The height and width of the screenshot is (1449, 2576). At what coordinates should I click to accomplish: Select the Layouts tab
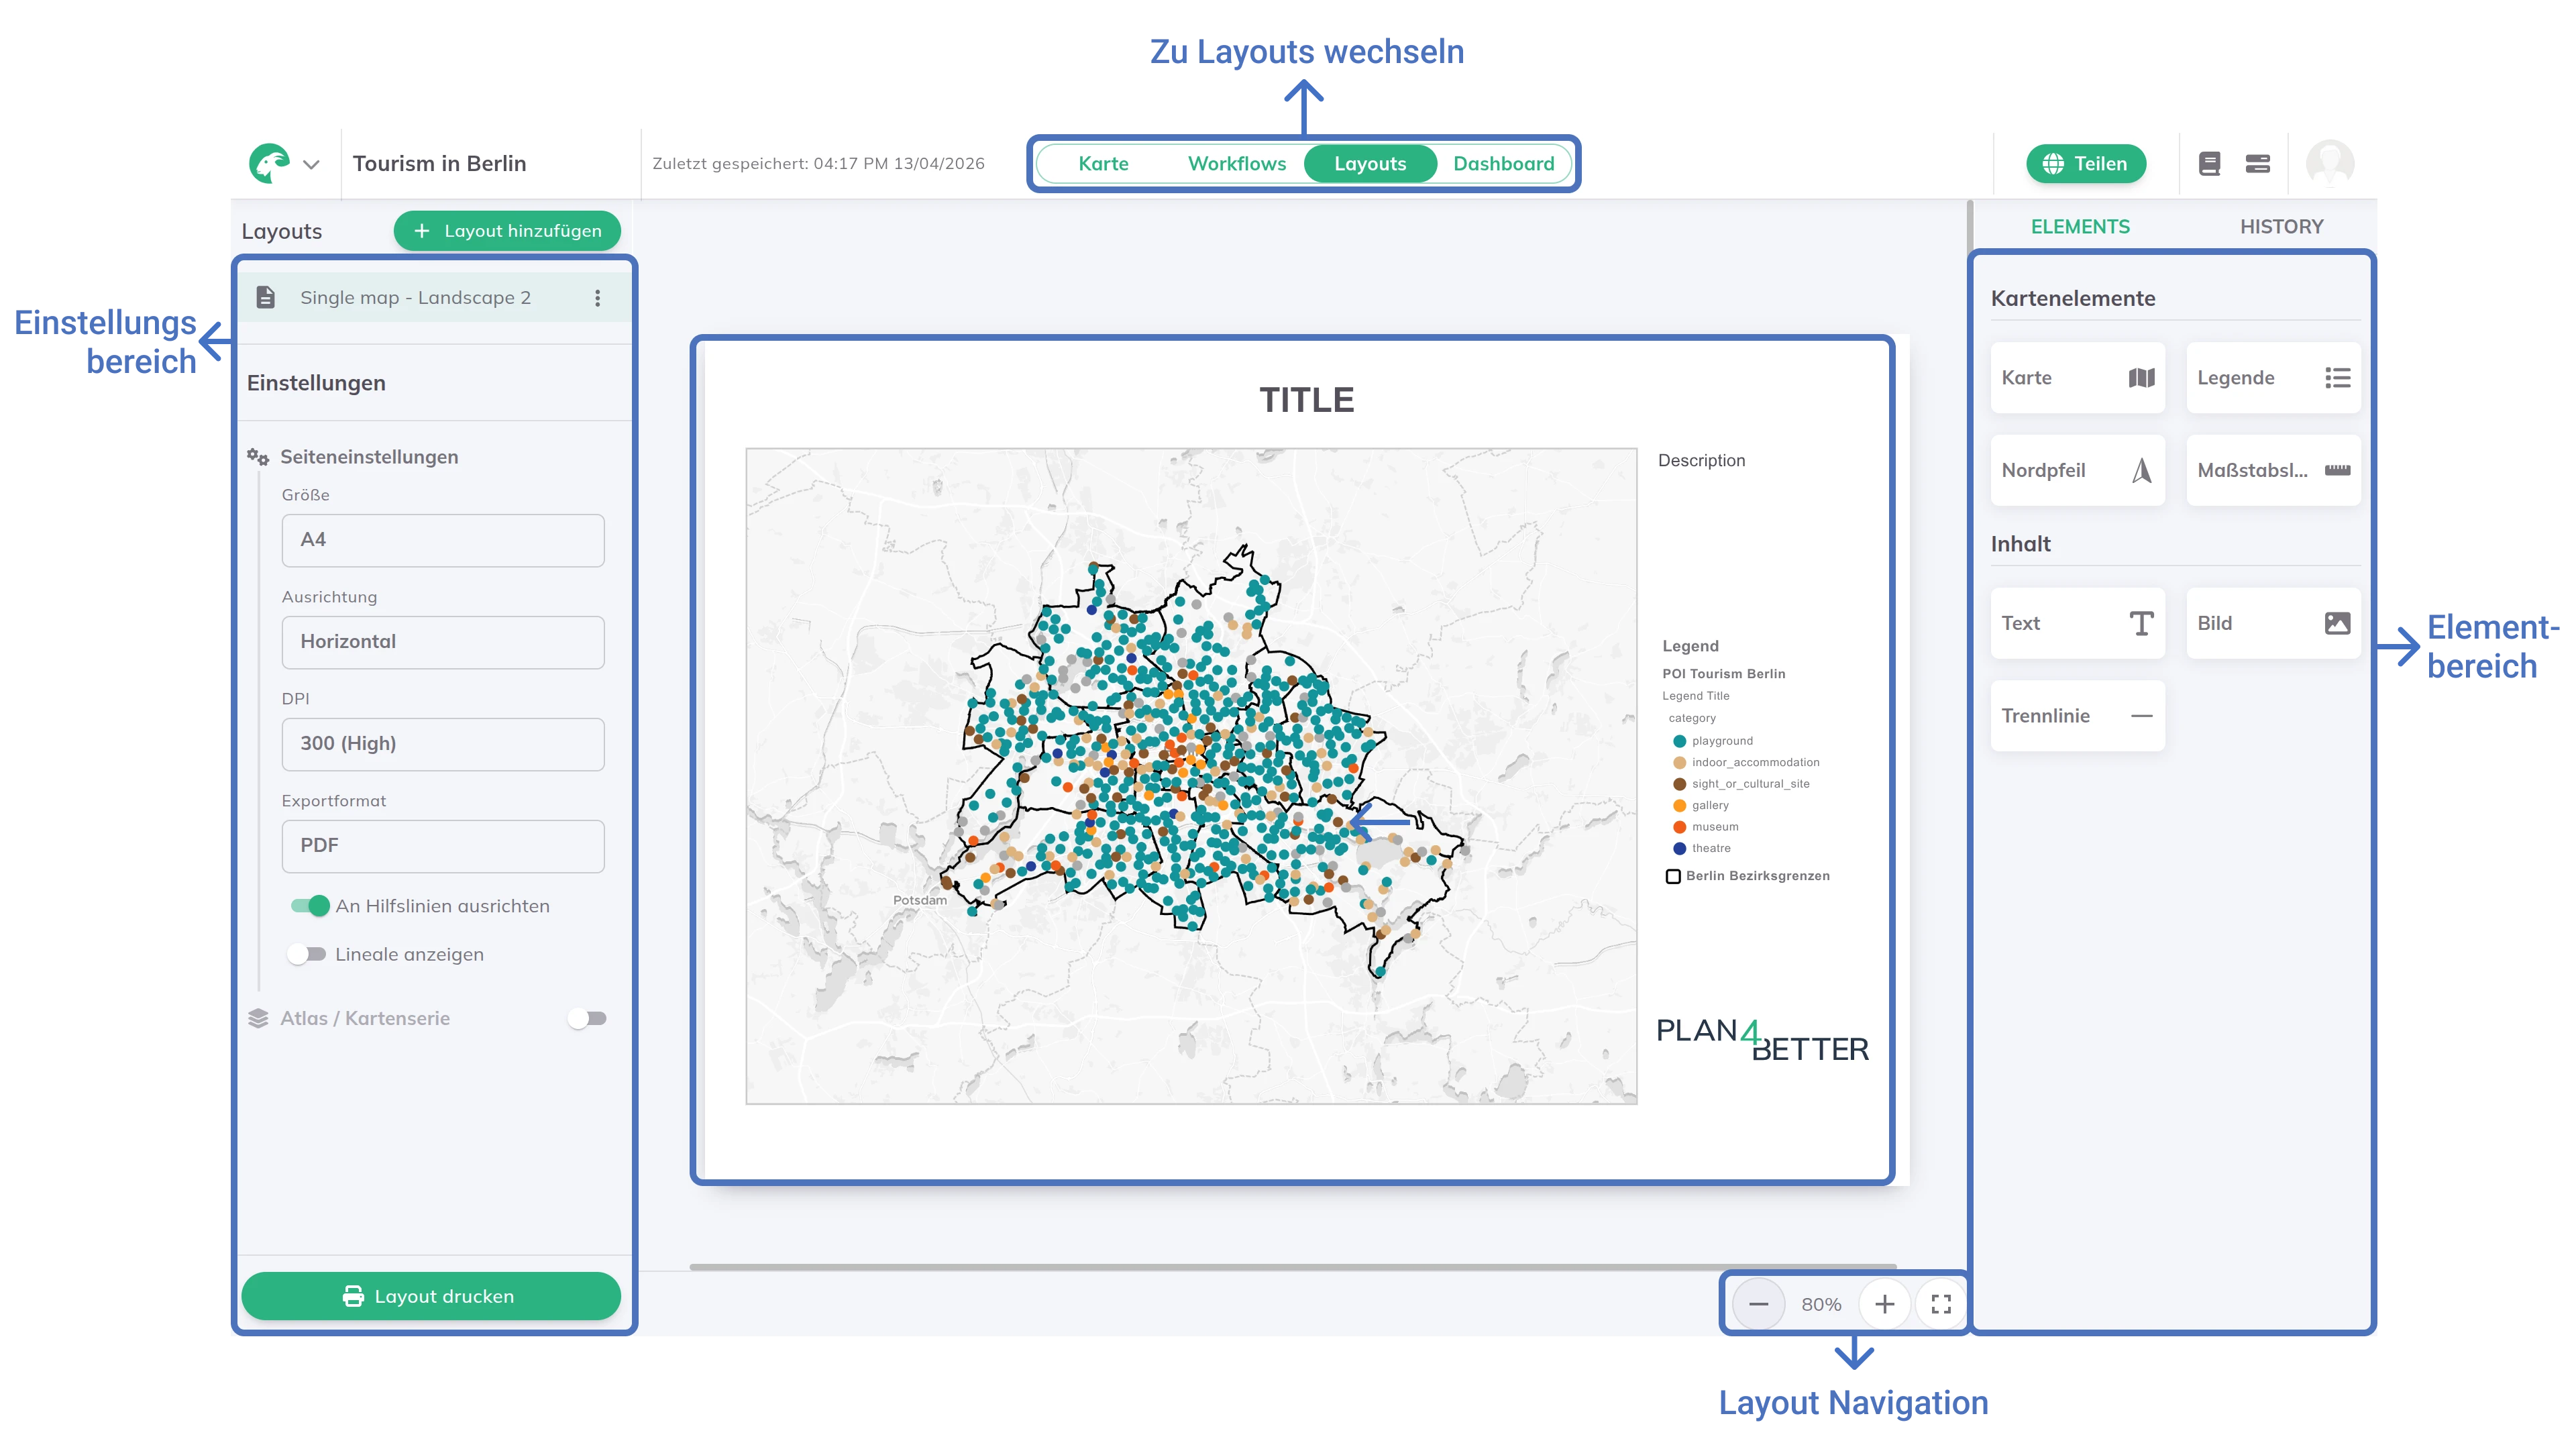click(1369, 163)
